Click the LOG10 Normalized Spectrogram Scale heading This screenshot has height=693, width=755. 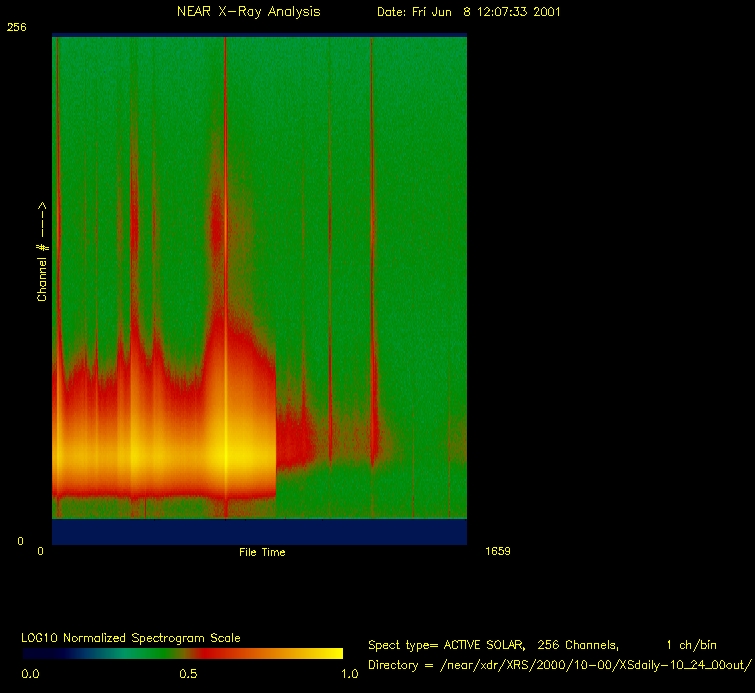click(131, 637)
